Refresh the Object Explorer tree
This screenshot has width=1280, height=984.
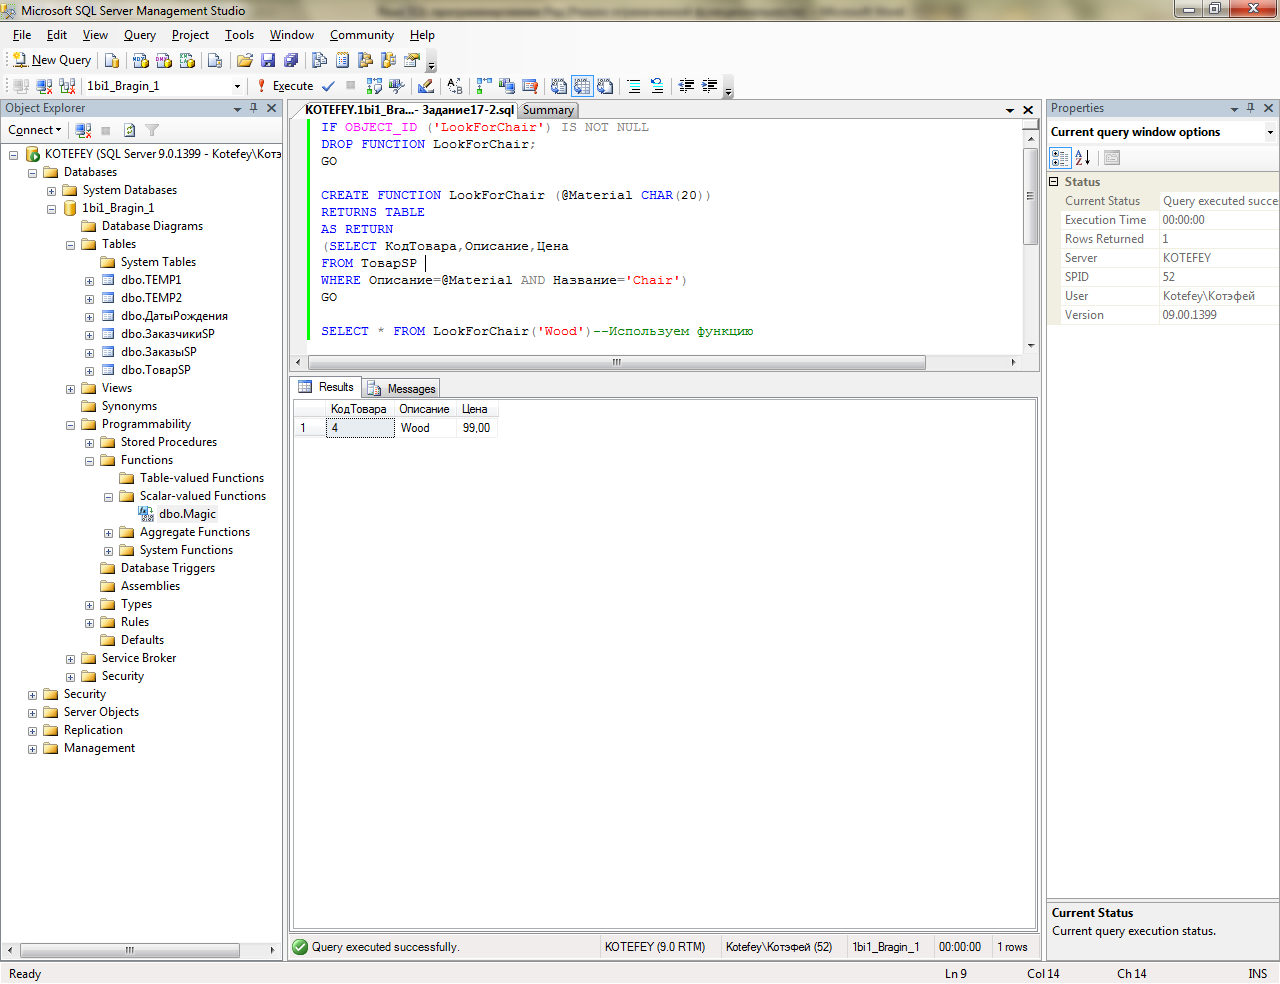(129, 130)
